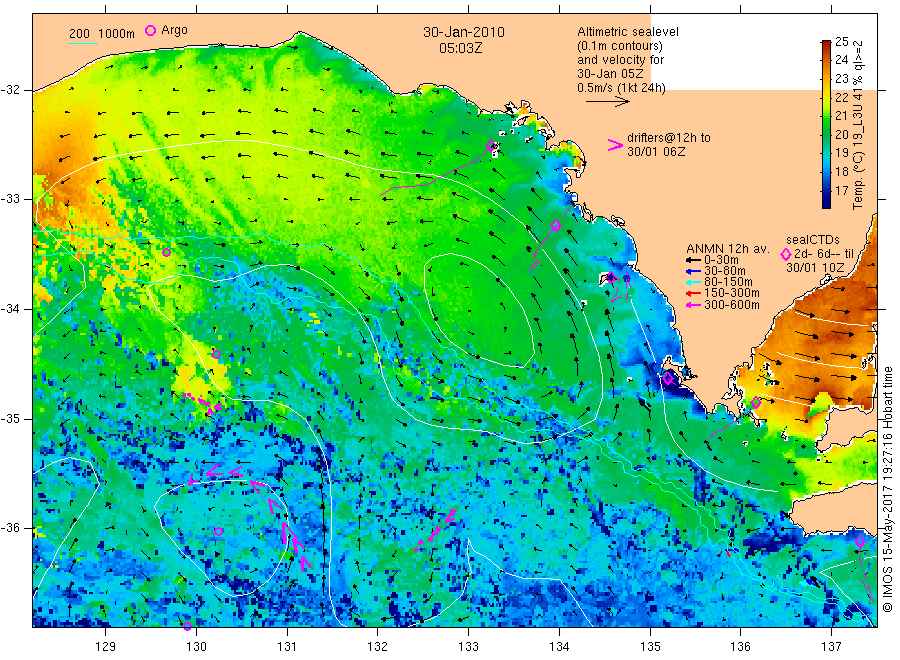Click Argo float marker near 36°S 130.2°E
The image size is (900, 660).
click(x=219, y=531)
